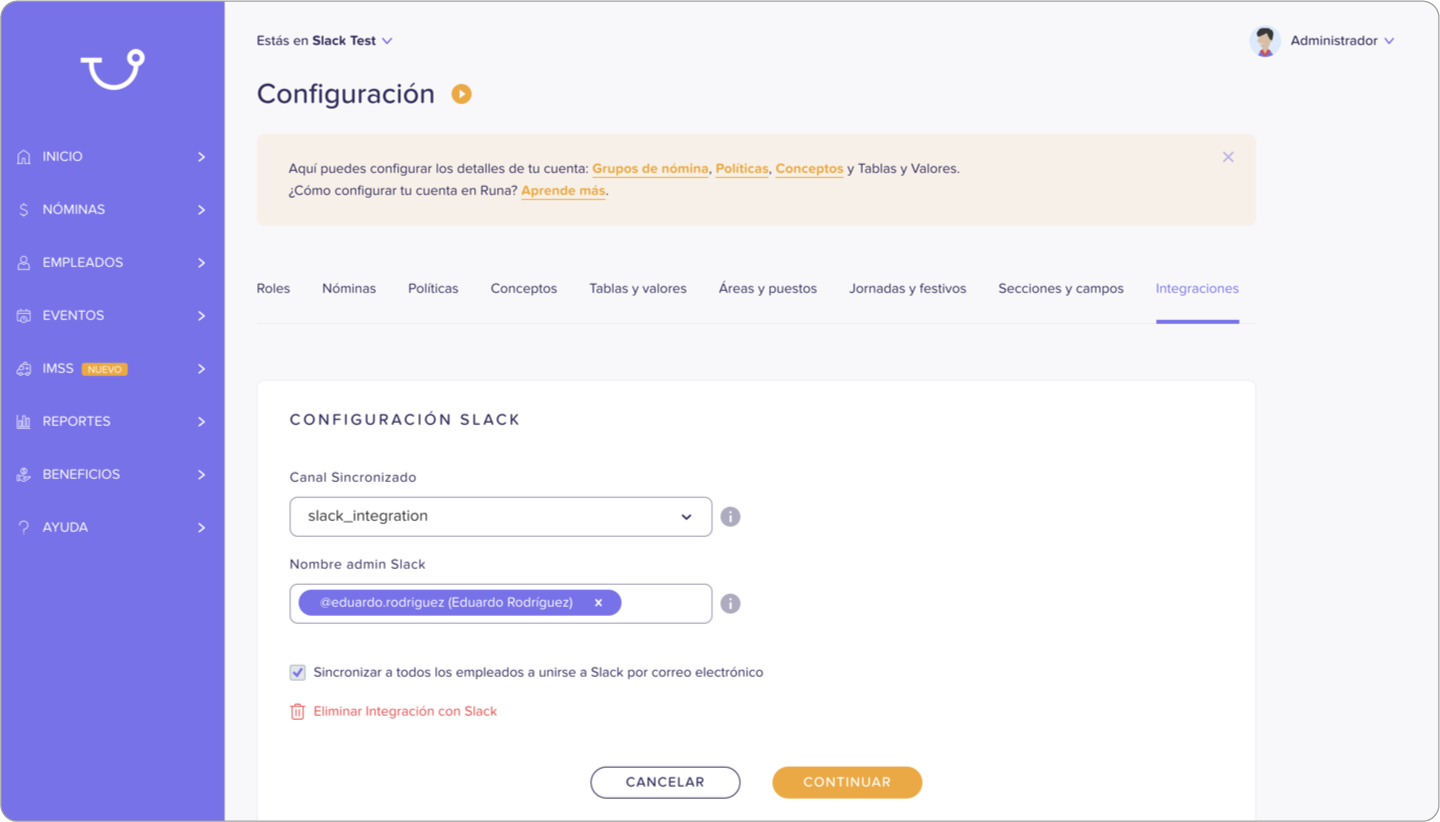Screen dimensions: 1440x822
Task: Expand the AYUDA menu chevron
Action: click(x=202, y=528)
